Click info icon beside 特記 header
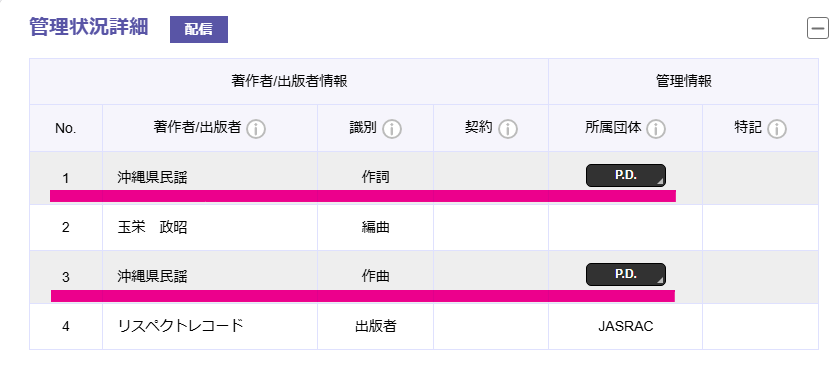 coord(777,129)
